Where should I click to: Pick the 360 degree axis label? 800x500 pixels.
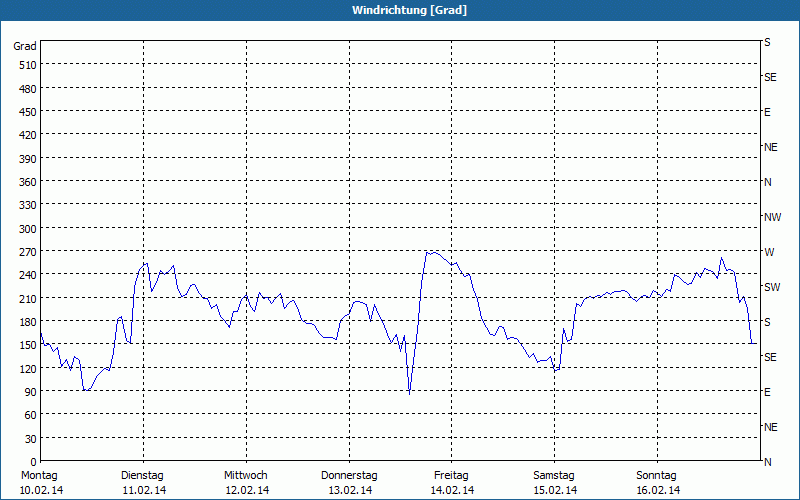(28, 182)
